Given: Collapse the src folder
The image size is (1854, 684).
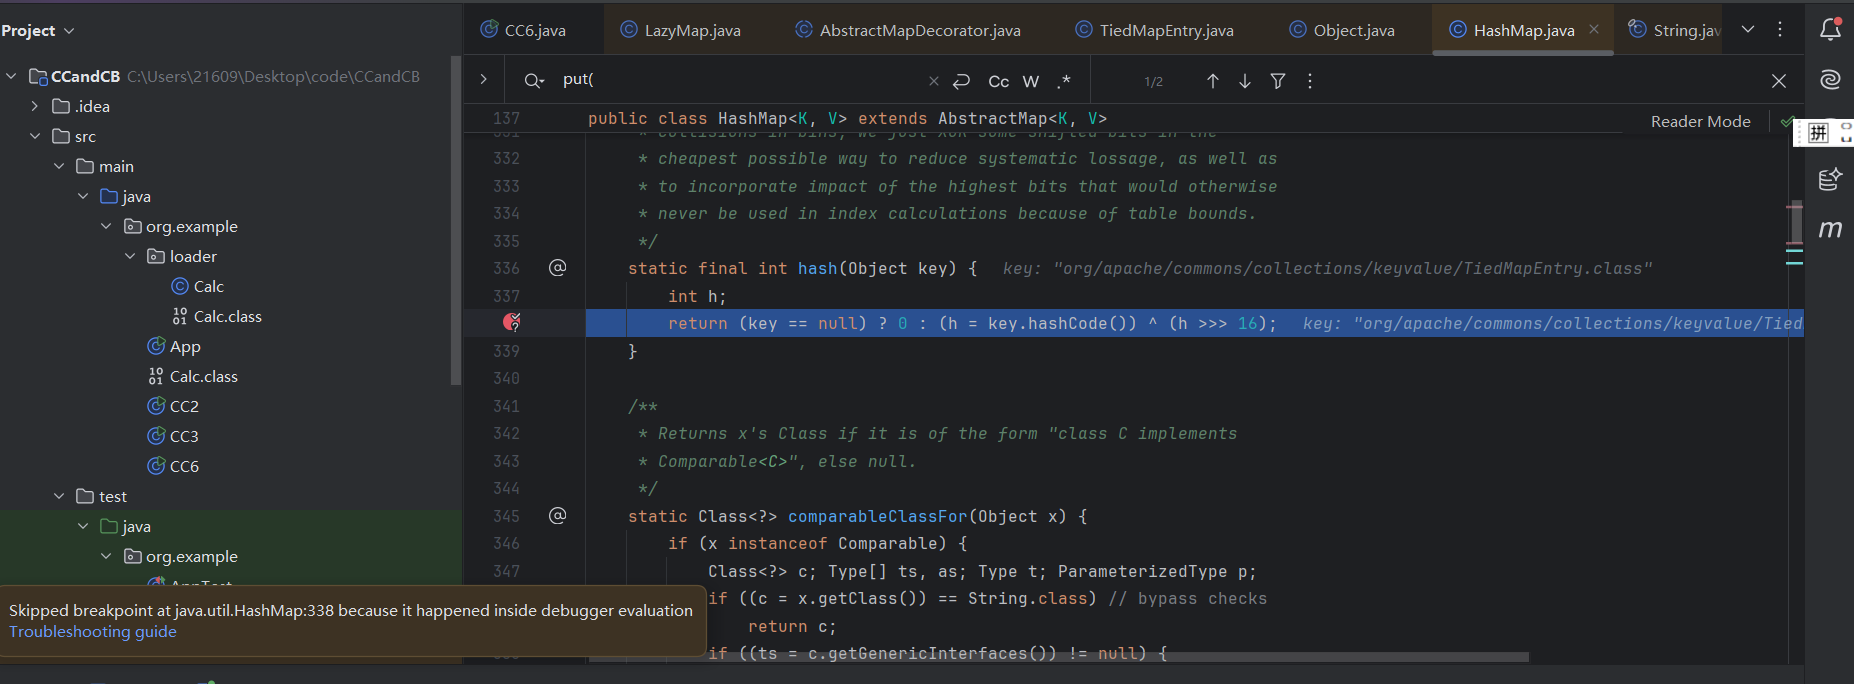Looking at the screenshot, I should point(35,136).
